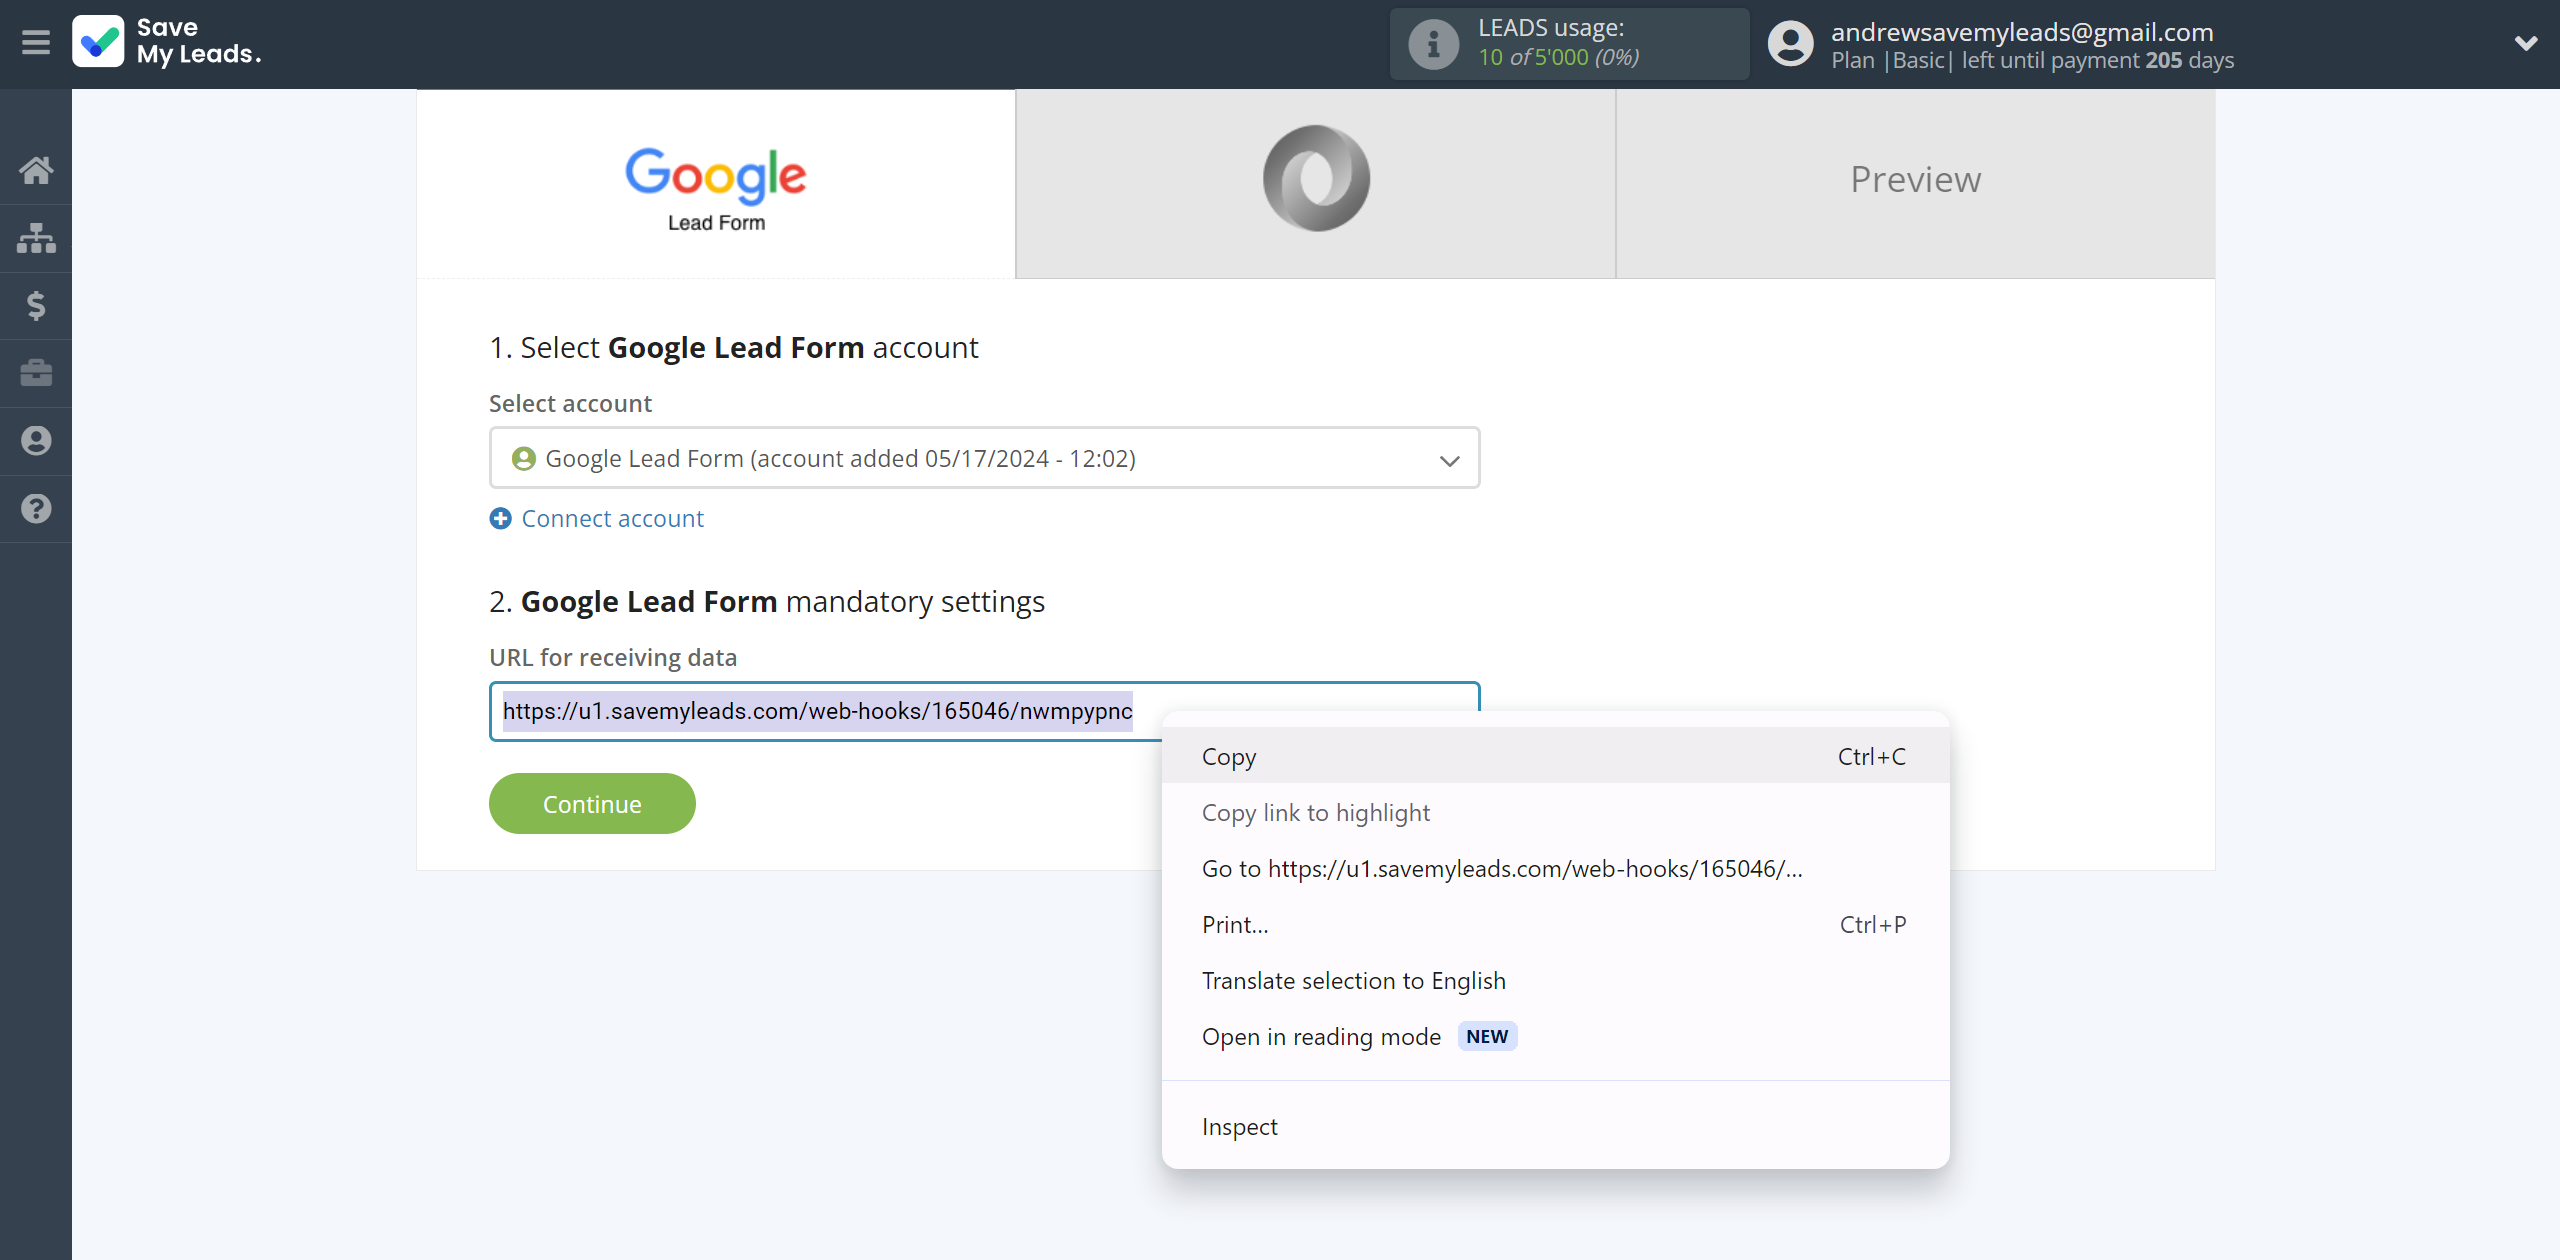Viewport: 2560px width, 1260px height.
Task: Click the Continue button to proceed
Action: coord(591,803)
